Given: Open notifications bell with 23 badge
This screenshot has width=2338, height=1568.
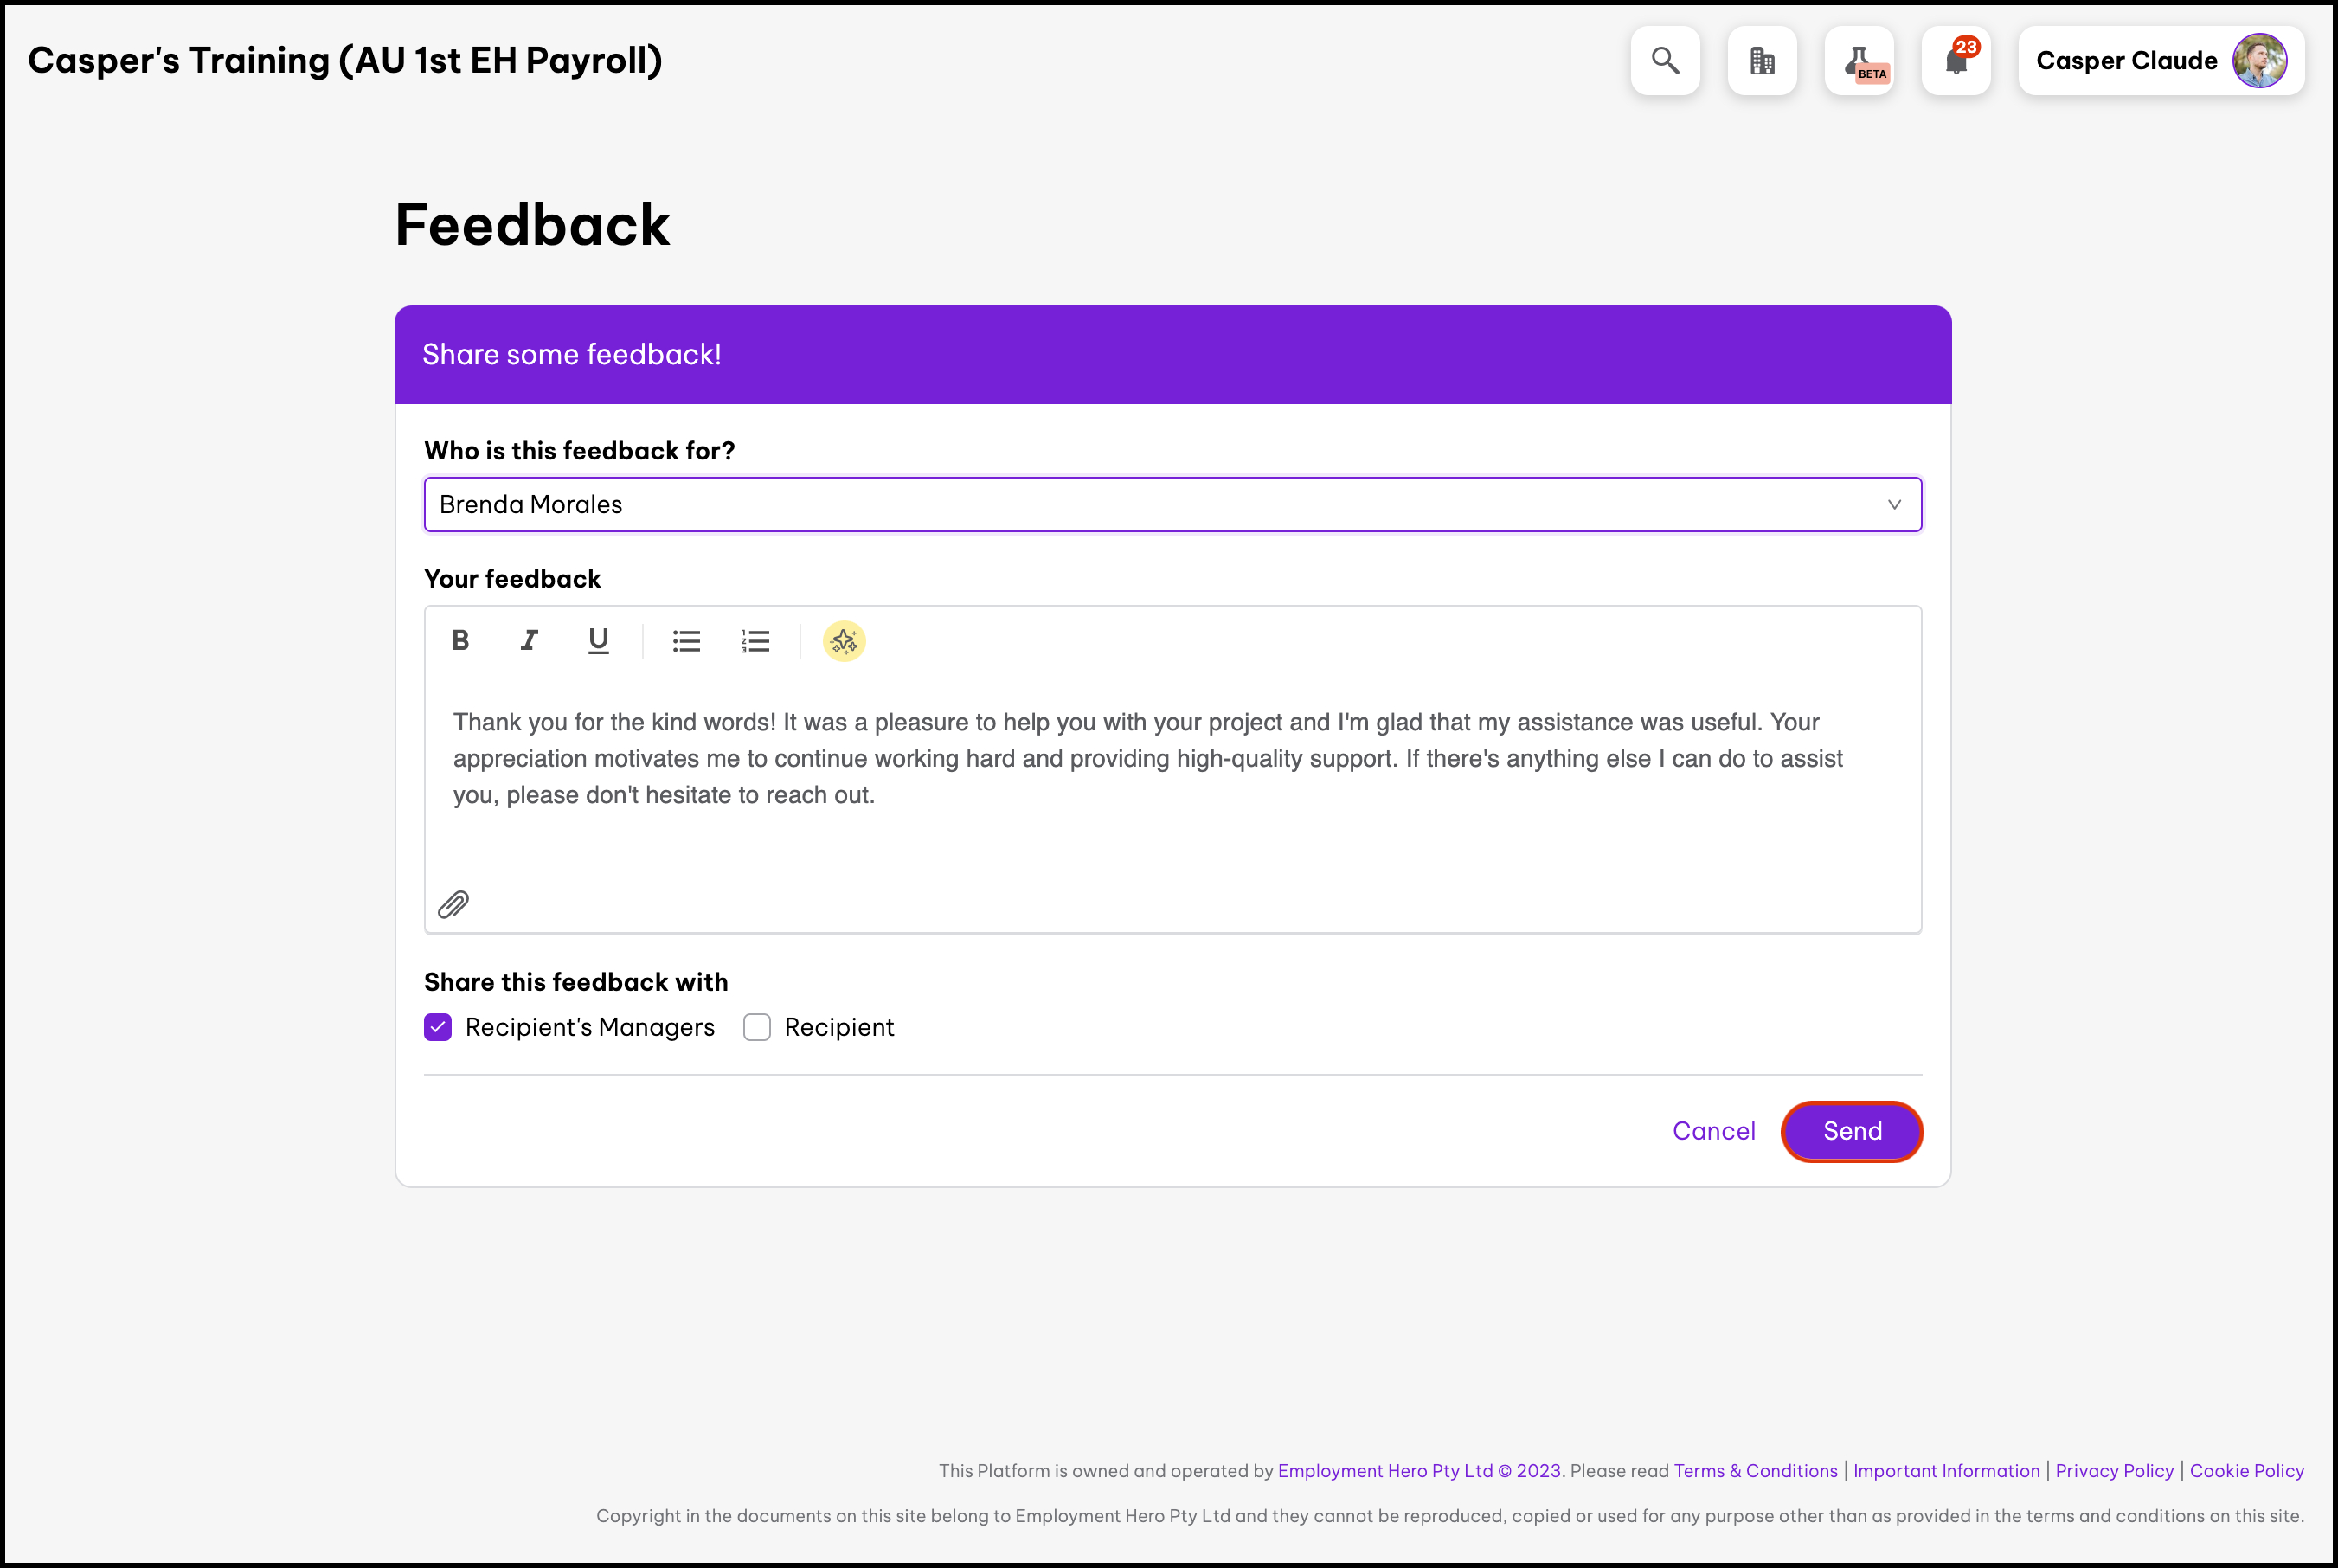Looking at the screenshot, I should coord(1956,61).
